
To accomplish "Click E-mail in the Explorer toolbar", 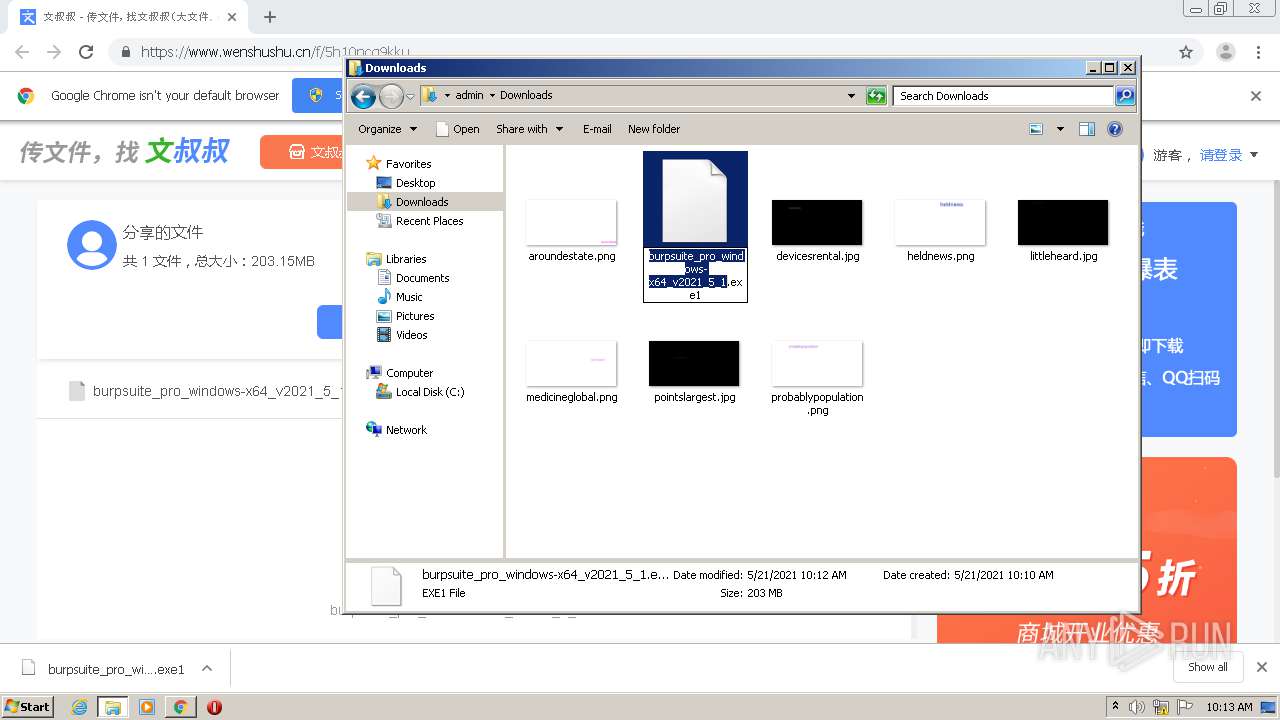I will (x=597, y=129).
